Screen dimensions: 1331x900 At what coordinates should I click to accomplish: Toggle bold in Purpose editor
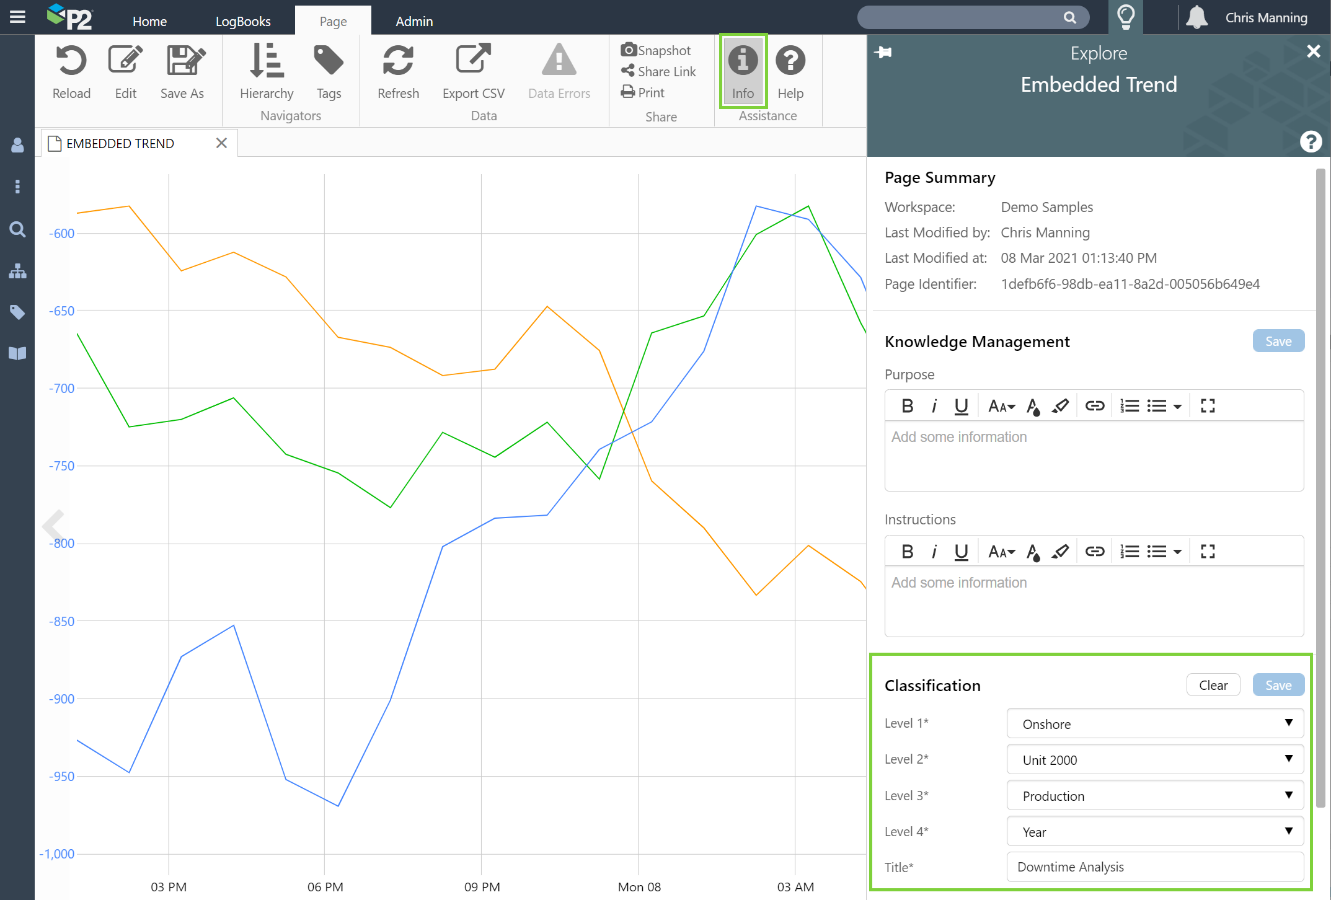click(907, 406)
